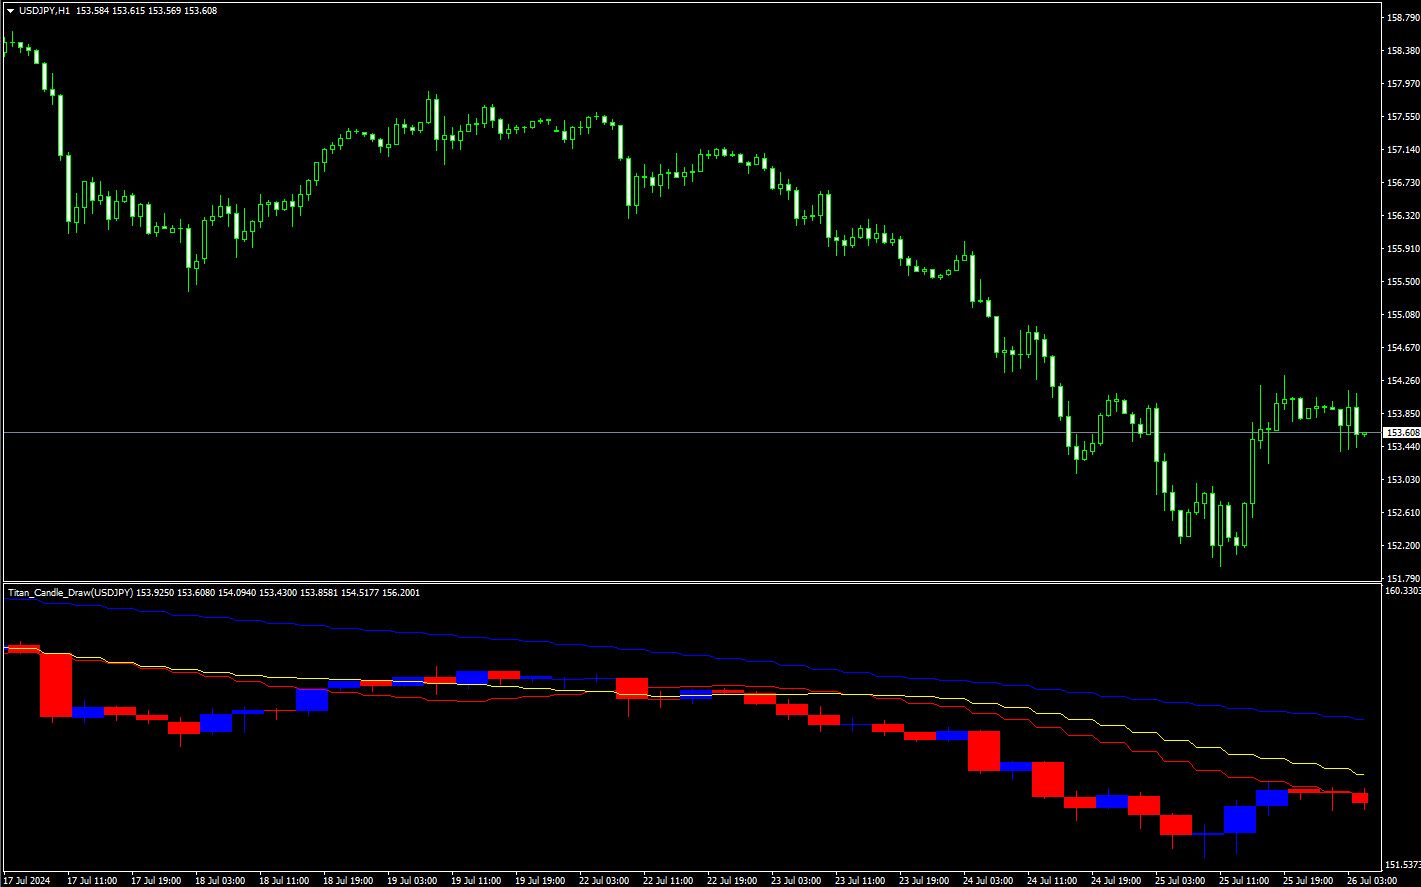Click the largest blue candle near 25 Jul 11:00

coord(1240,819)
